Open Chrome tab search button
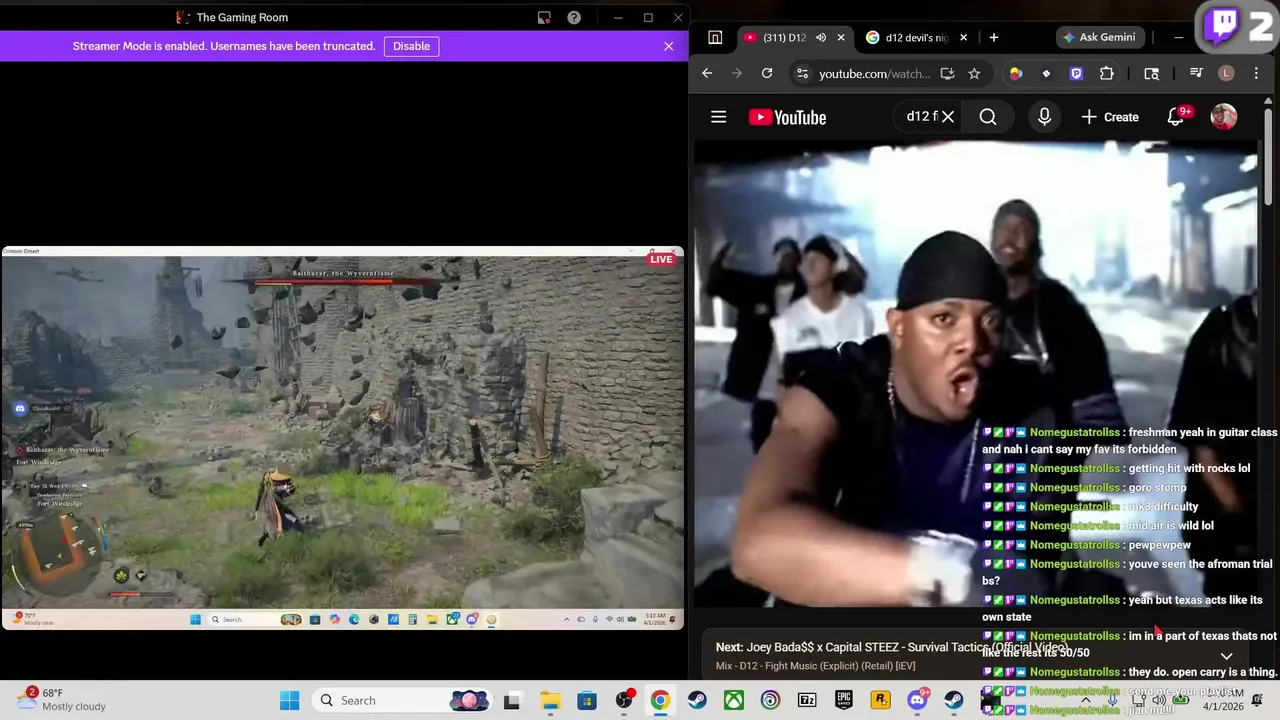Screen dimensions: 1280x720 tap(715, 37)
